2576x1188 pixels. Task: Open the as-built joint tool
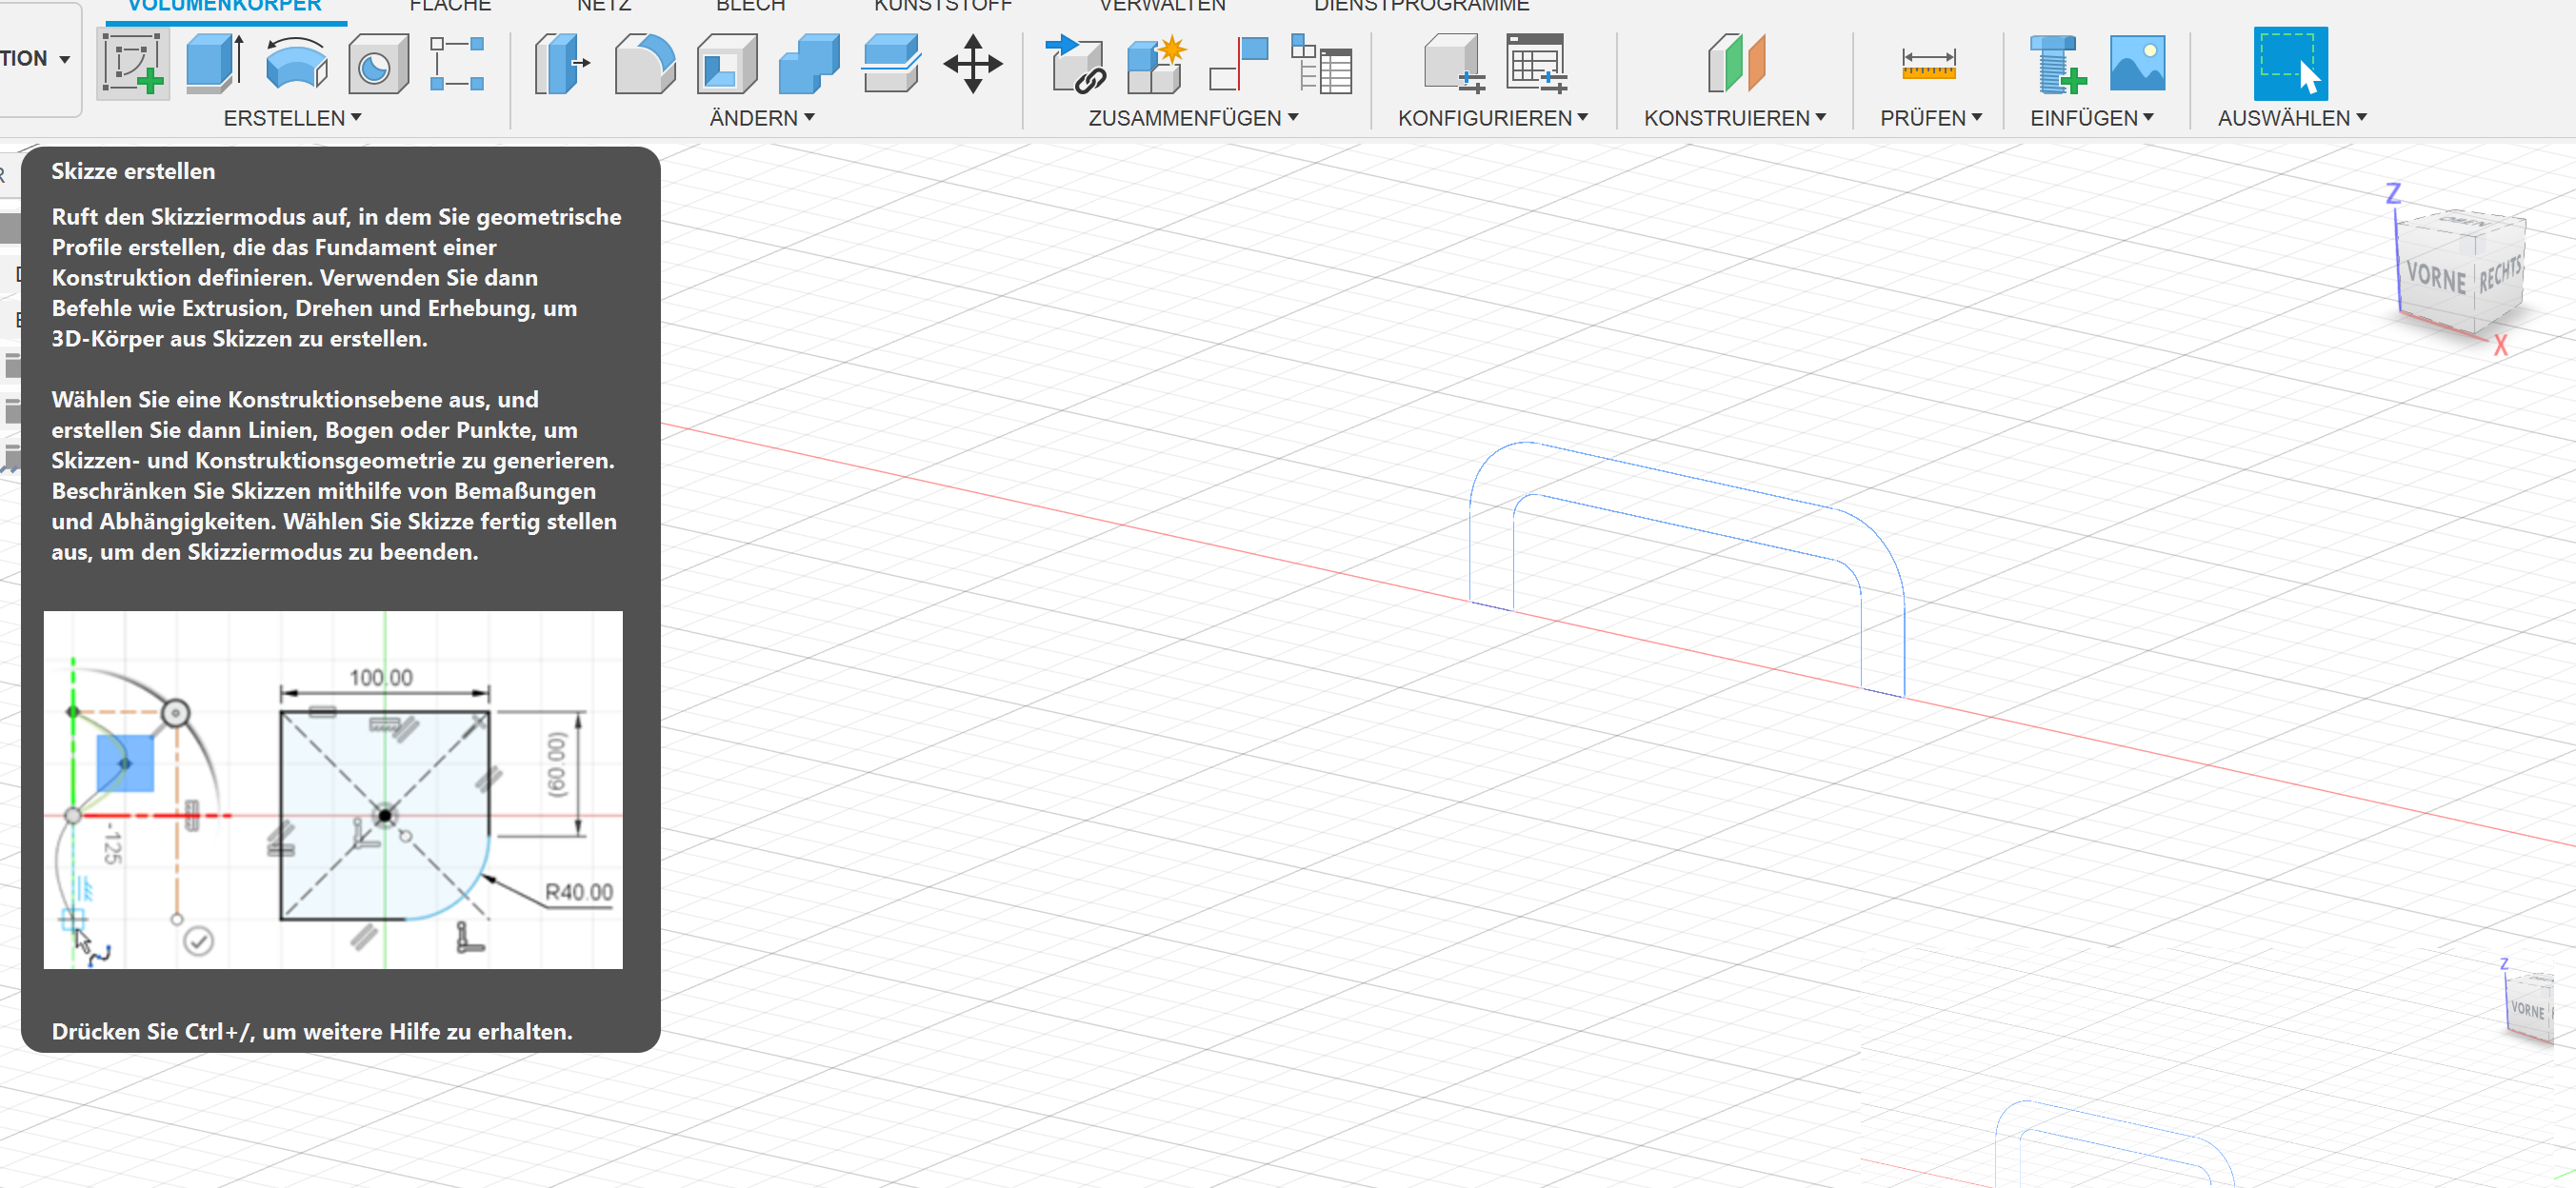click(1238, 64)
